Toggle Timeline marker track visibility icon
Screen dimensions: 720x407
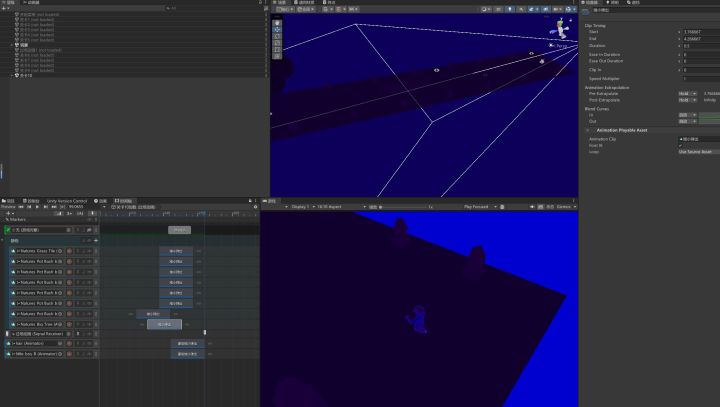click(92, 214)
